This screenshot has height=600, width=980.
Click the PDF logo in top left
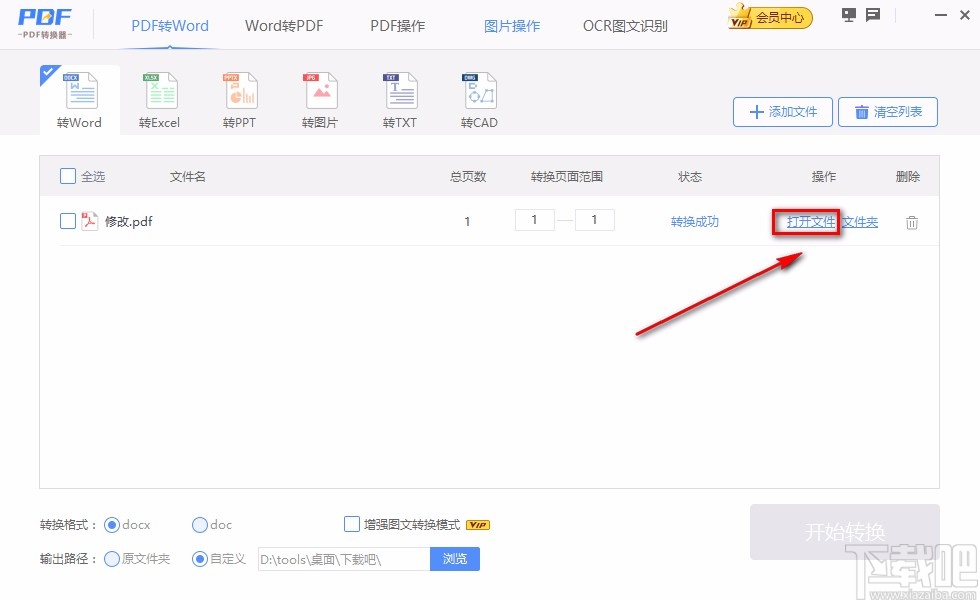[42, 22]
